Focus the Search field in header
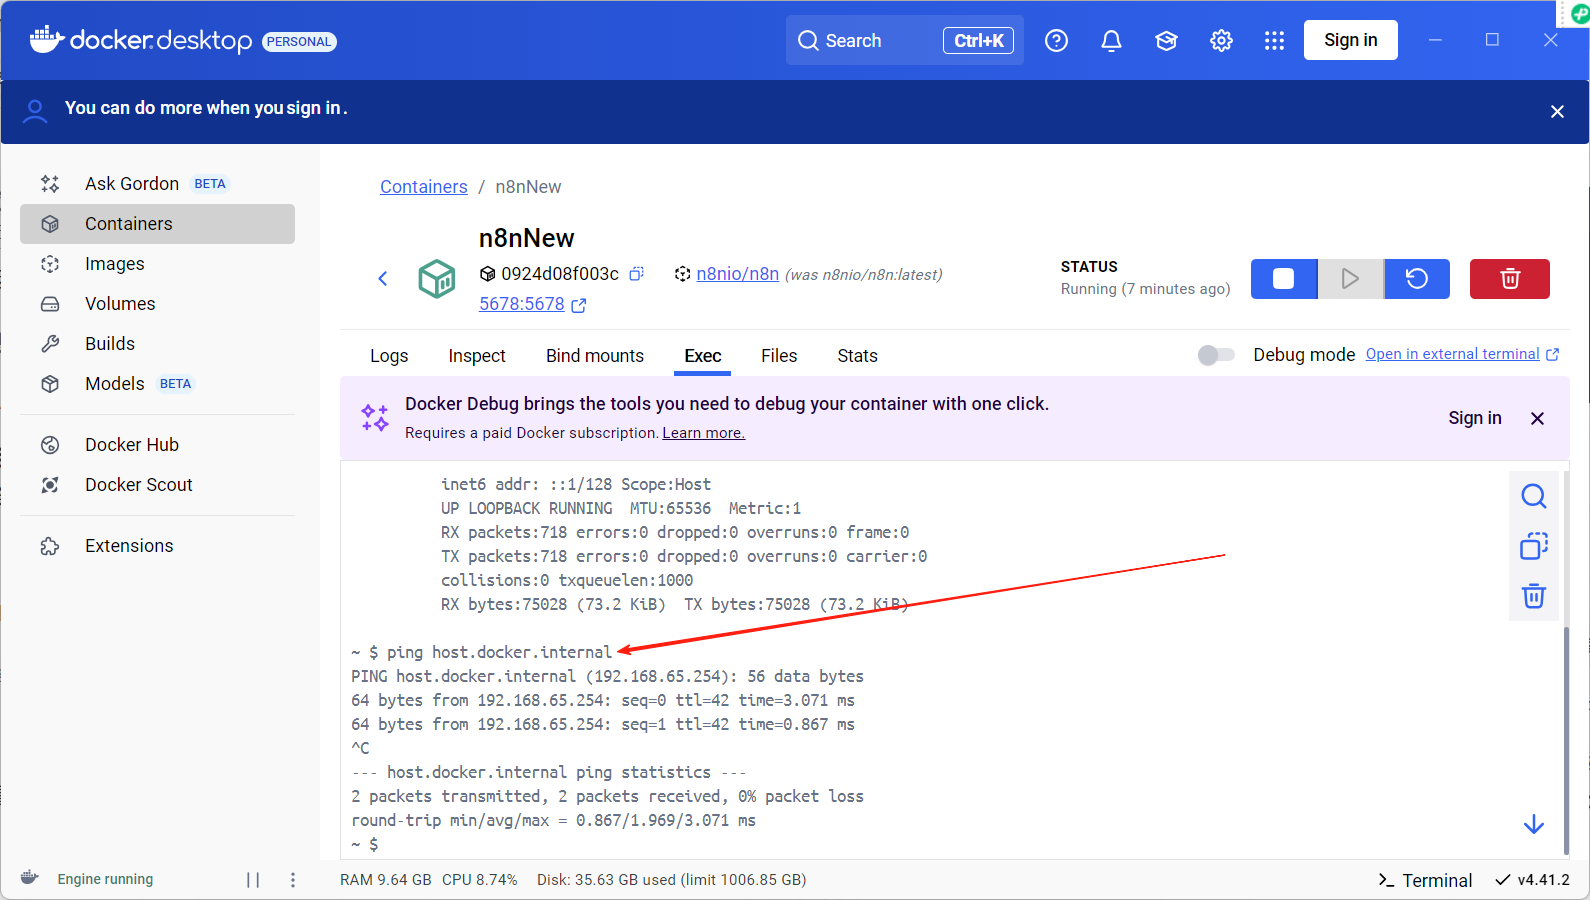This screenshot has height=900, width=1590. point(904,41)
